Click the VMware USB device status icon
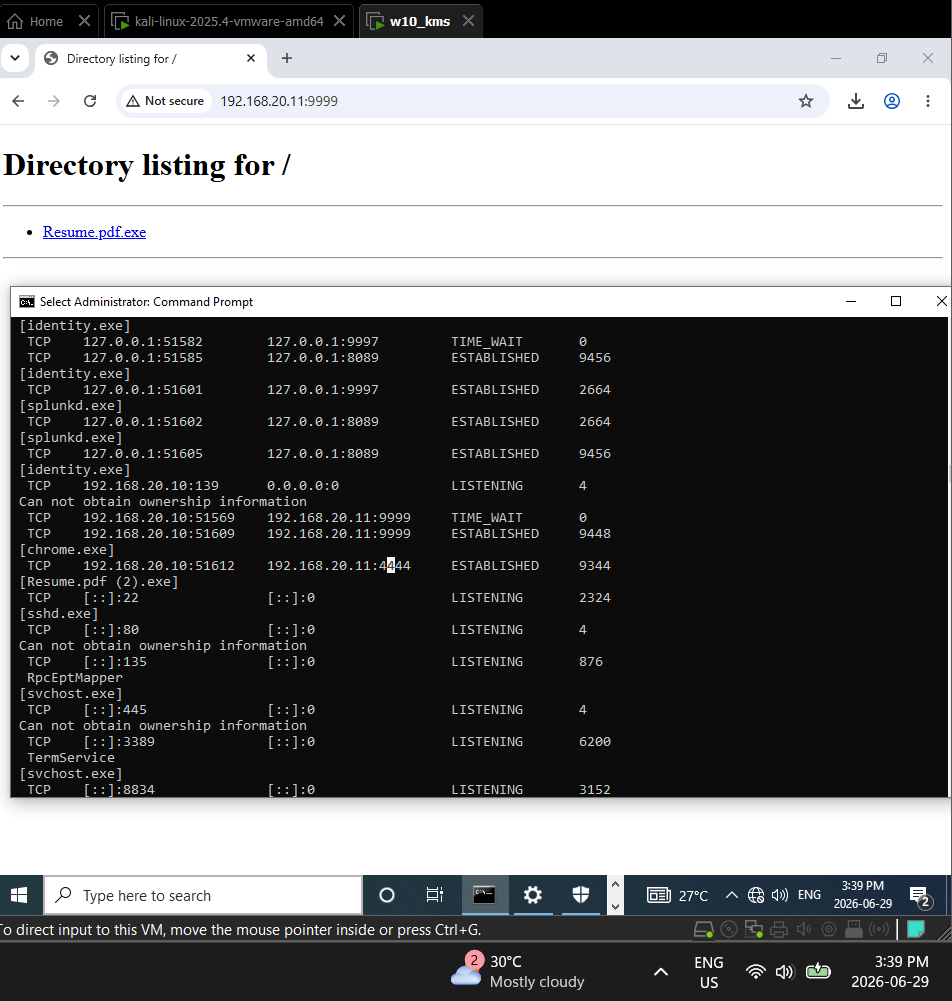This screenshot has height=1001, width=952. [854, 930]
